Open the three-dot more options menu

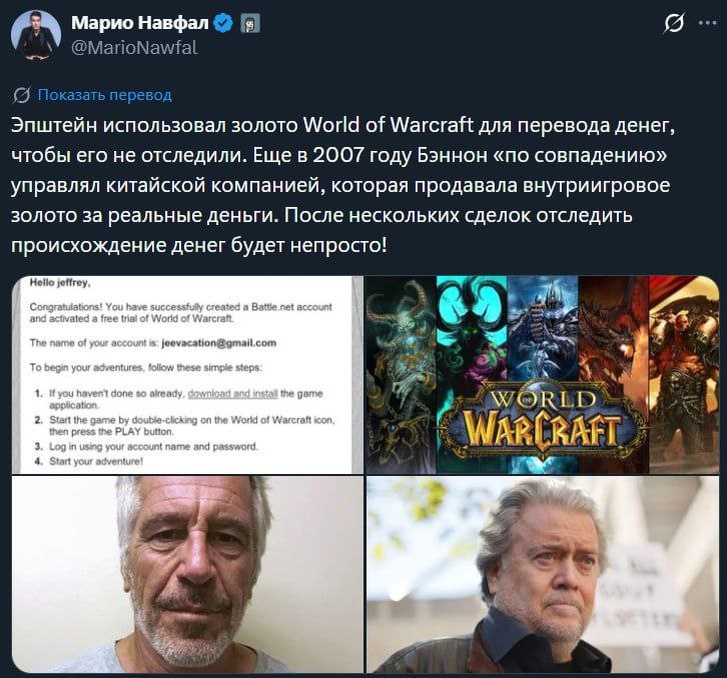[708, 23]
